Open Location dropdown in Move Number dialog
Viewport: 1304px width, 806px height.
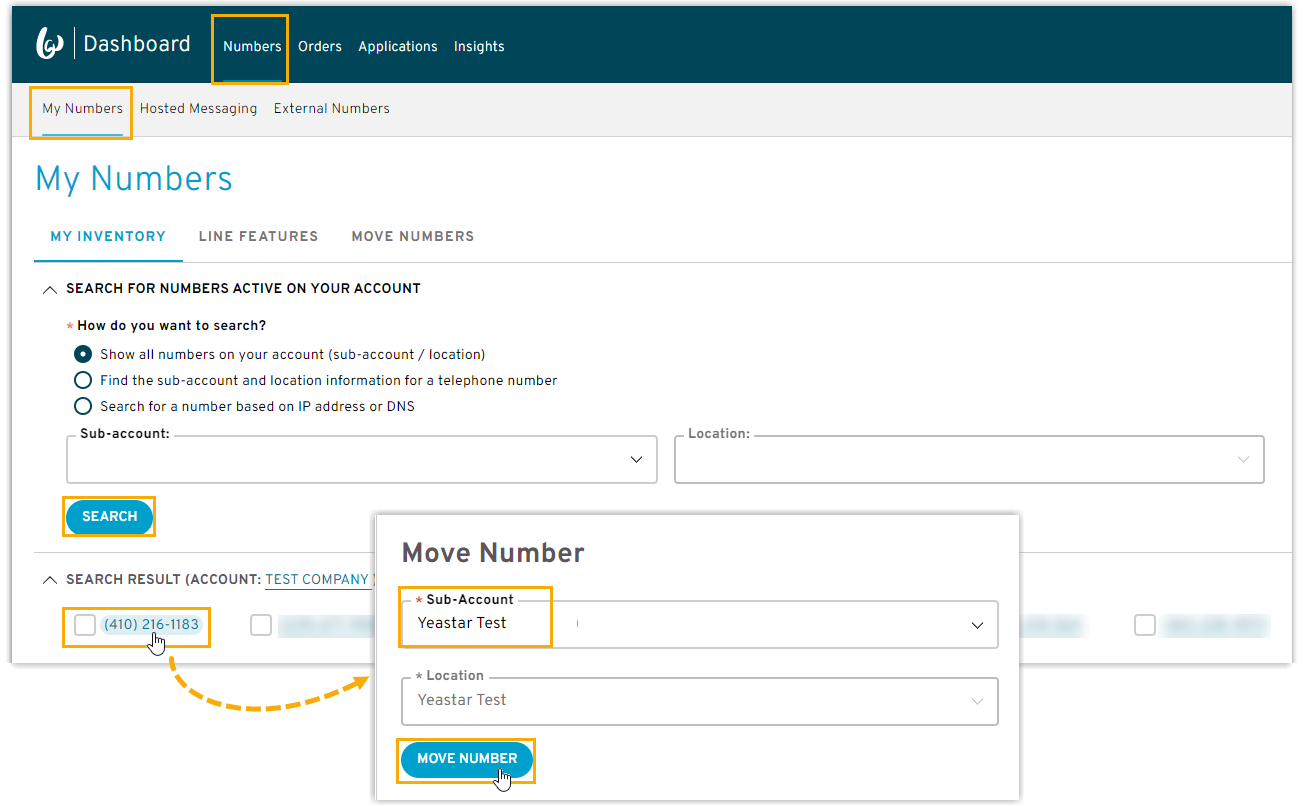tap(700, 701)
